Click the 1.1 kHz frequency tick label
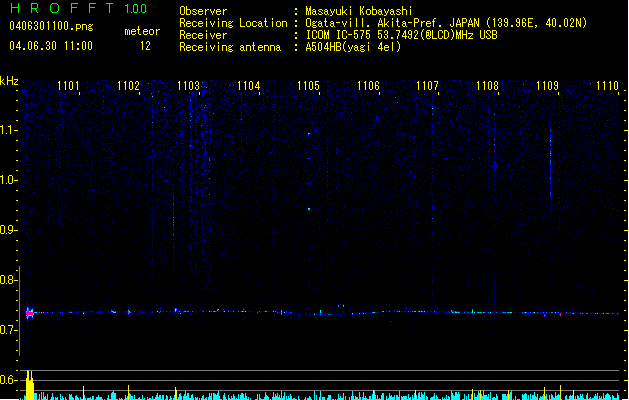The height and width of the screenshot is (400, 629). pos(9,130)
